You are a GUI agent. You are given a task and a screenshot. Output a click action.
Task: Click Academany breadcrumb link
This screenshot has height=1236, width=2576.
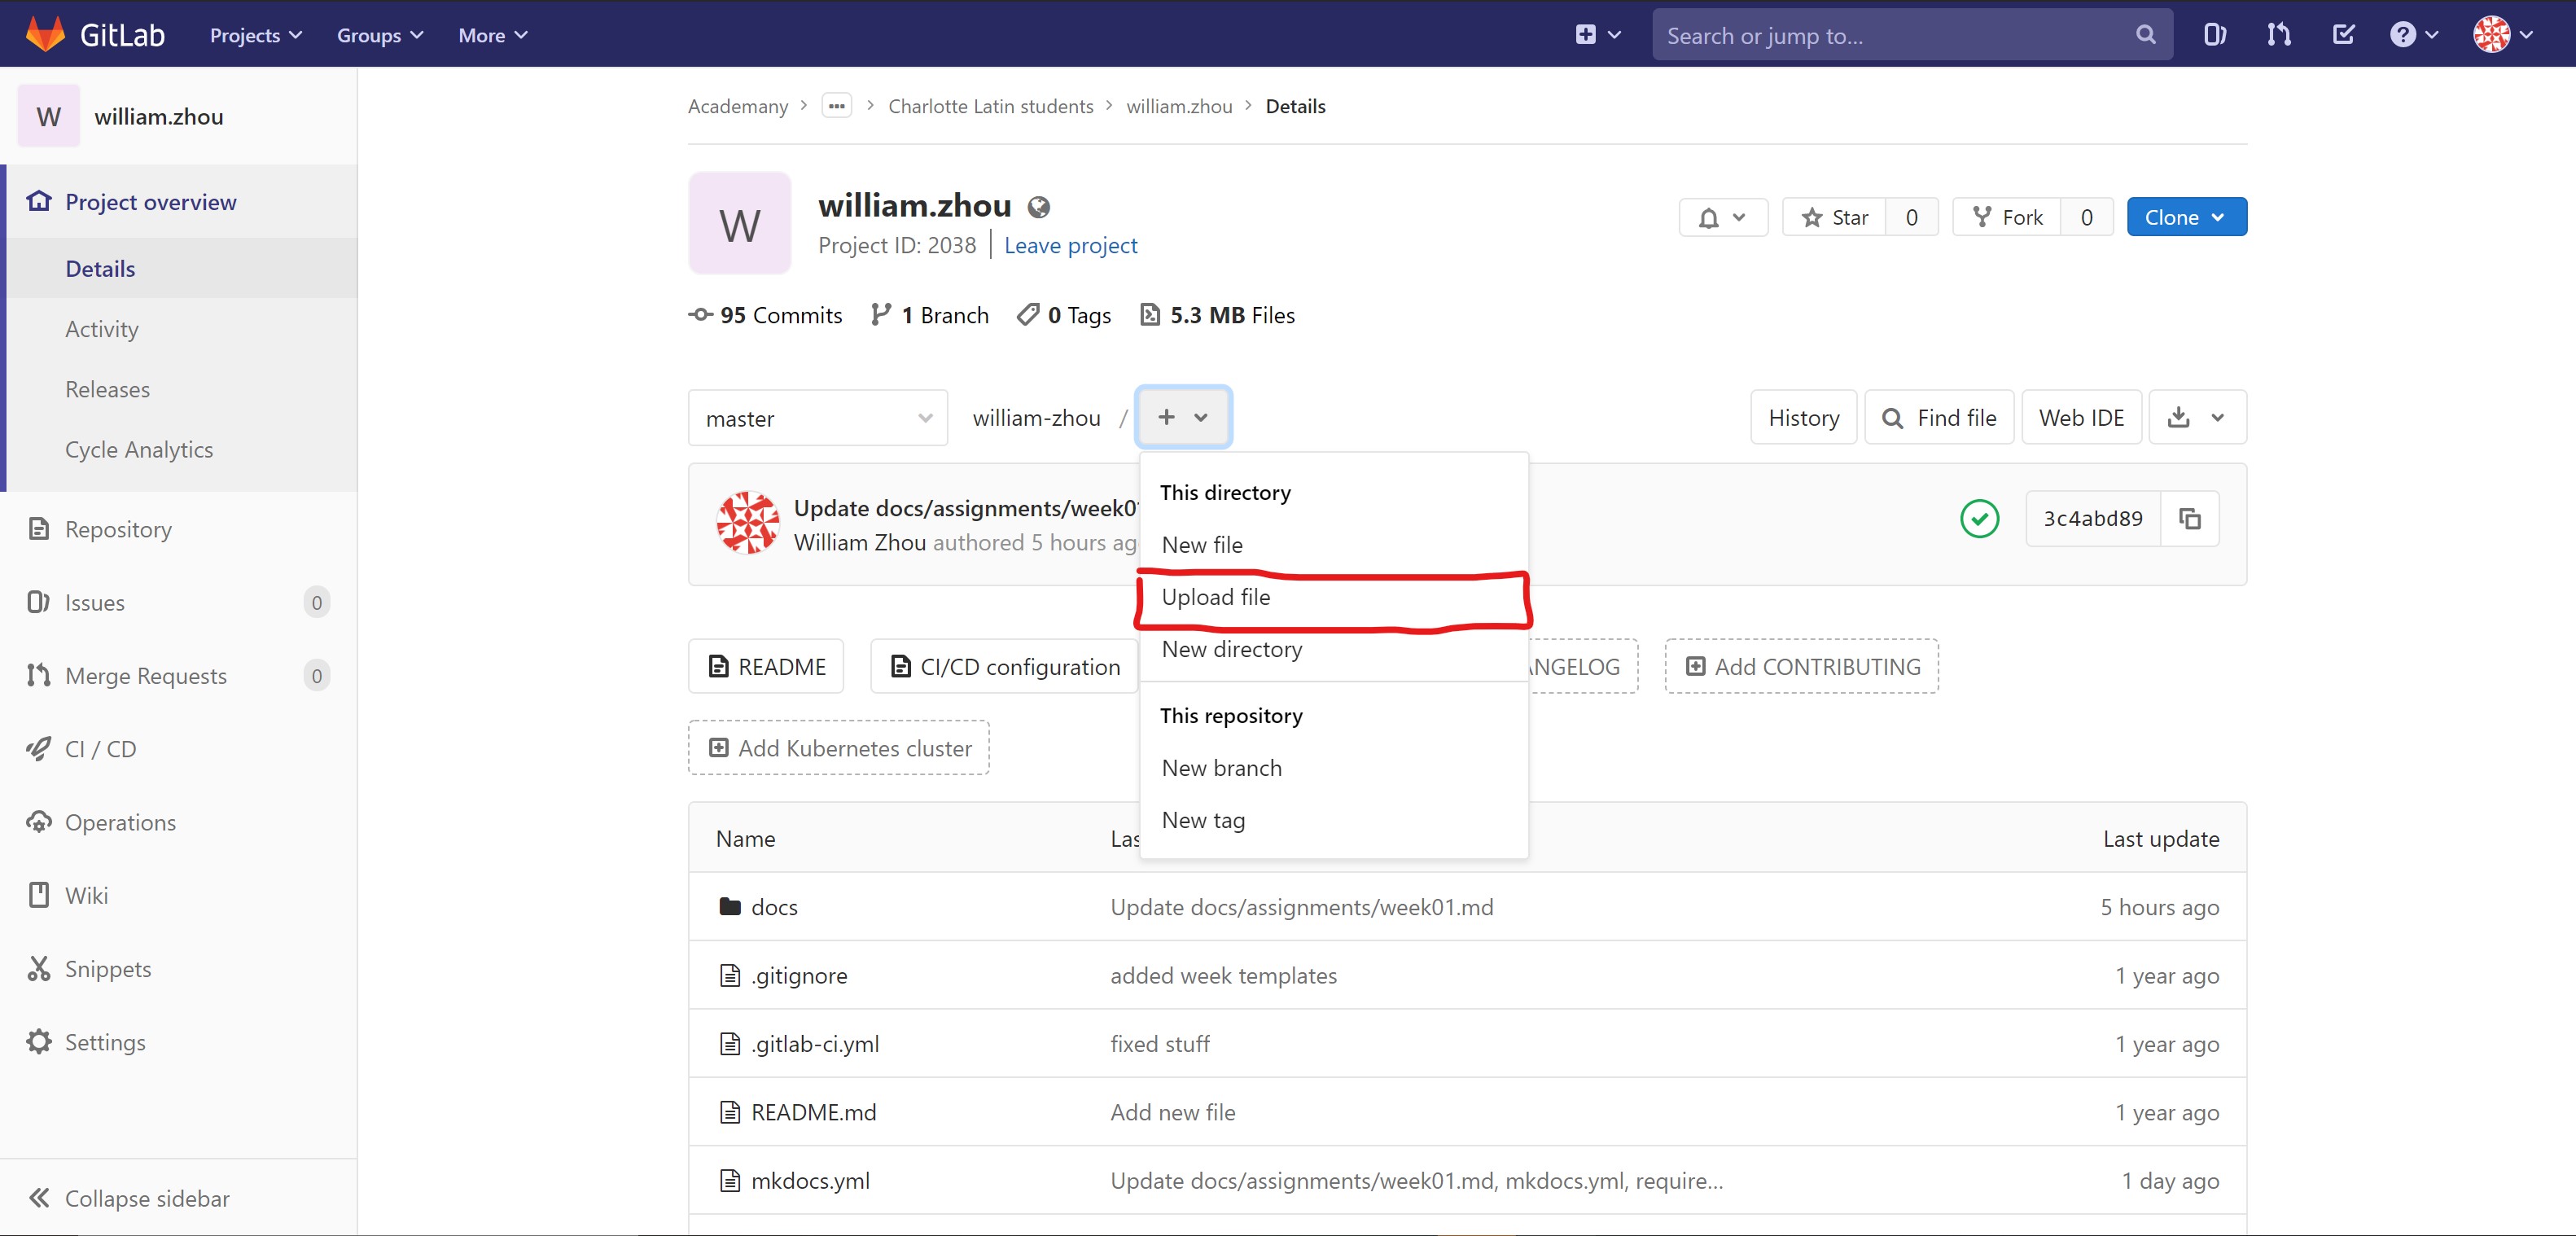point(738,106)
